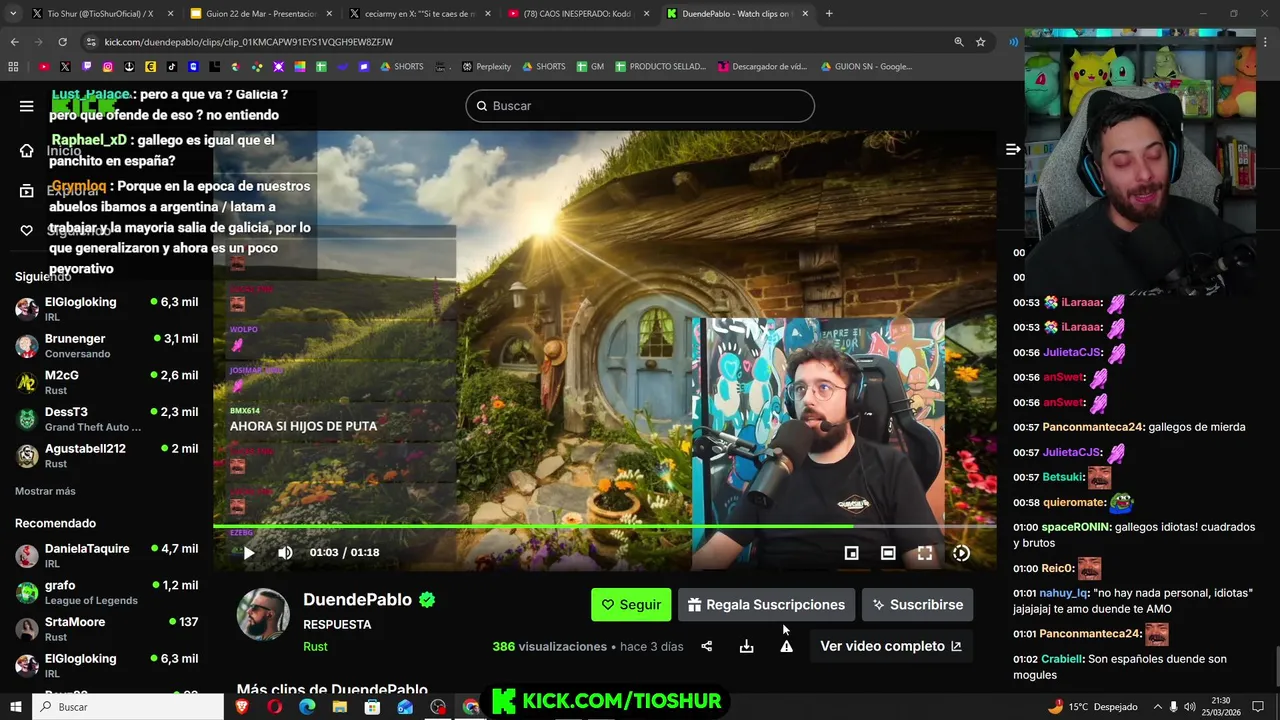
Task: Open the Kick hamburger sidebar menu
Action: [x=27, y=106]
